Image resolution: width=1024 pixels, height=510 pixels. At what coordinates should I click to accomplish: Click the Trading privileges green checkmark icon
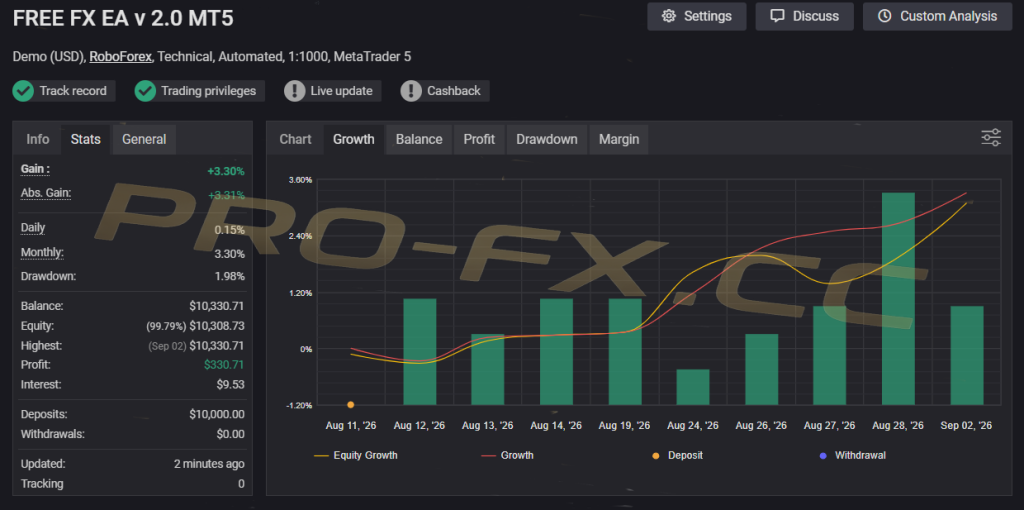[x=145, y=91]
